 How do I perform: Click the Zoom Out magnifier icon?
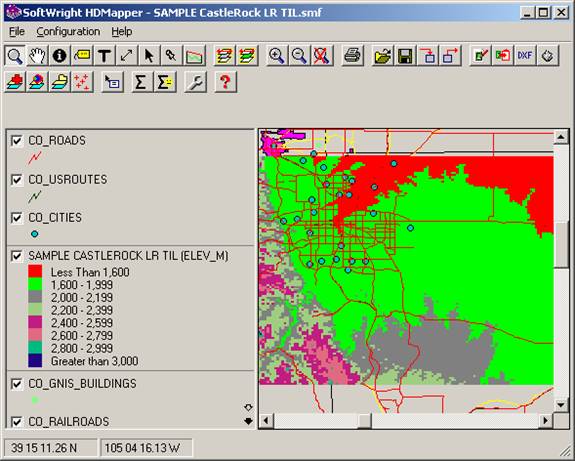[x=299, y=56]
